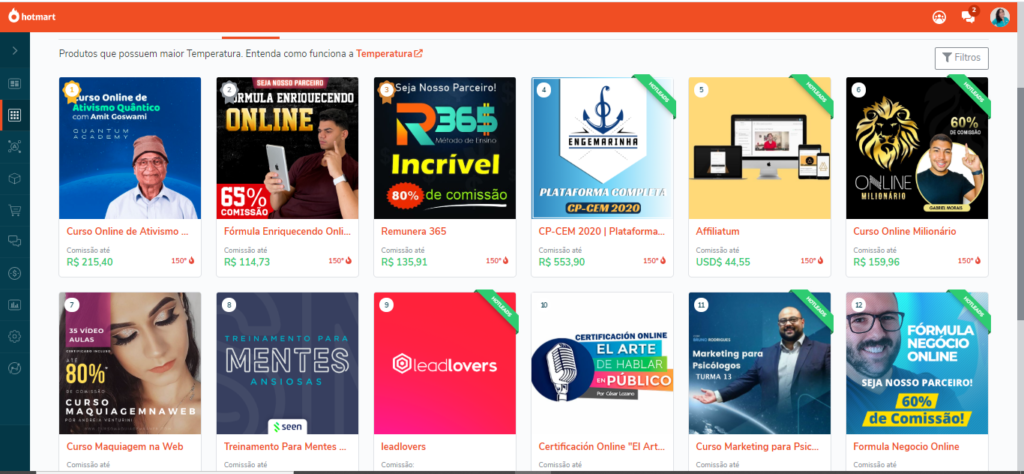Click the 'Remunera 365' title
This screenshot has height=474, width=1024.
[x=413, y=231]
